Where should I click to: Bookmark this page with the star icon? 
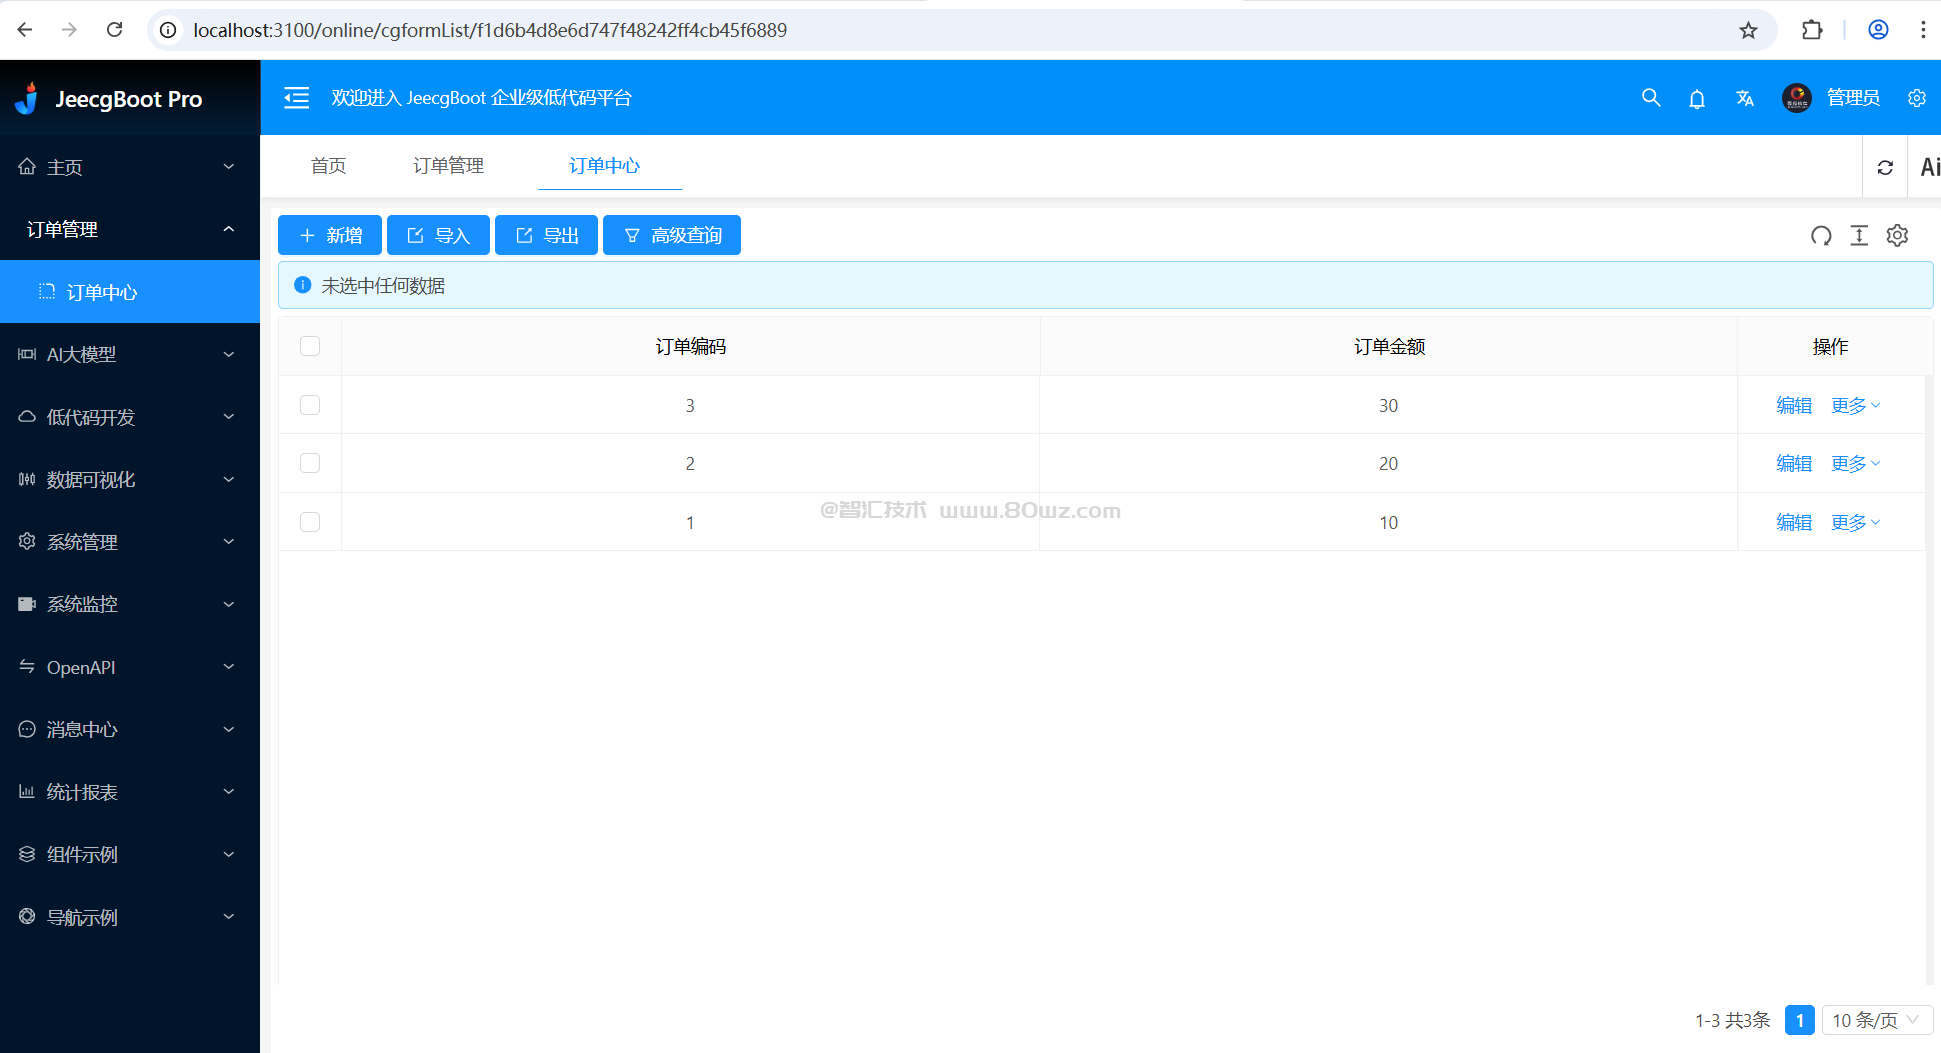[1748, 30]
